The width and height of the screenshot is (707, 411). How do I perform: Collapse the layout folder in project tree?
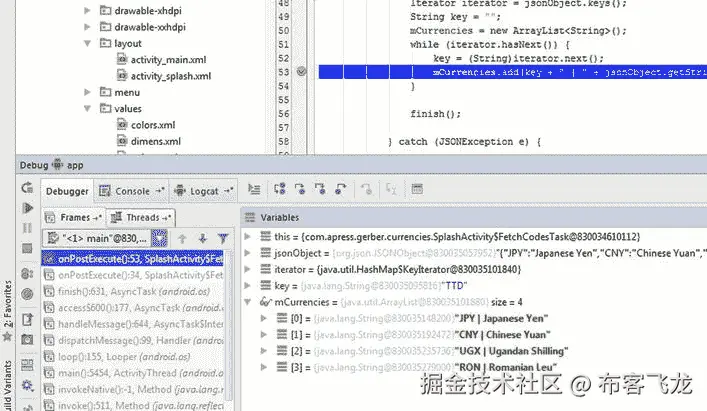coord(87,43)
